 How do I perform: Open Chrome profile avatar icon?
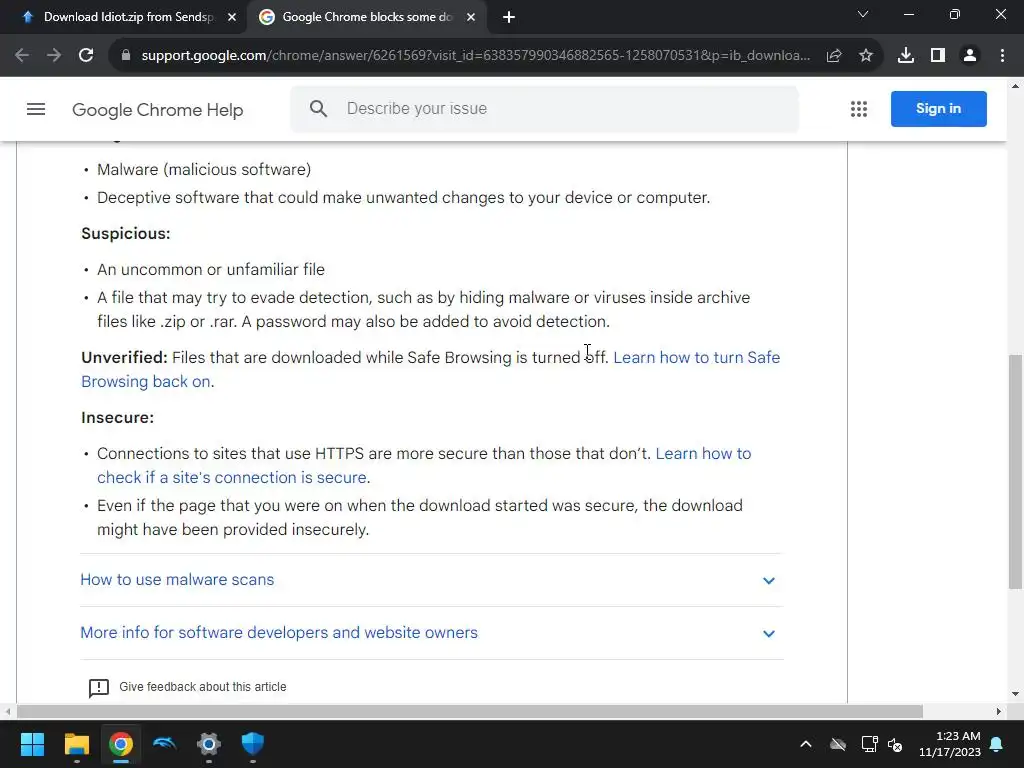pos(970,56)
